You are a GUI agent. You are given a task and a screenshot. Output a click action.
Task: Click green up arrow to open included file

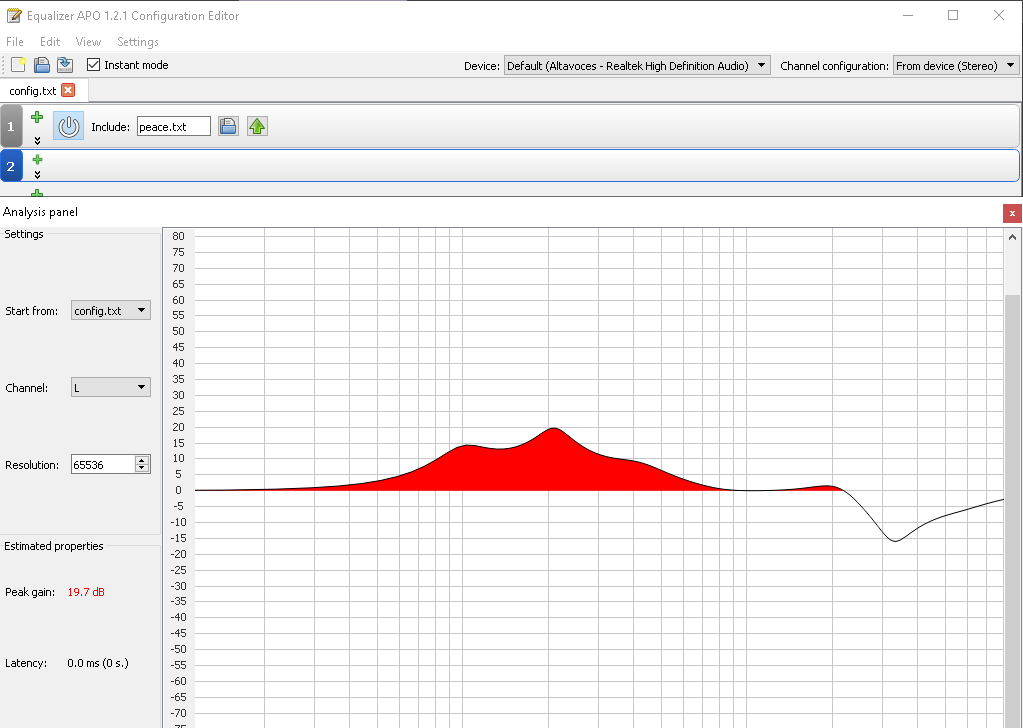click(257, 126)
